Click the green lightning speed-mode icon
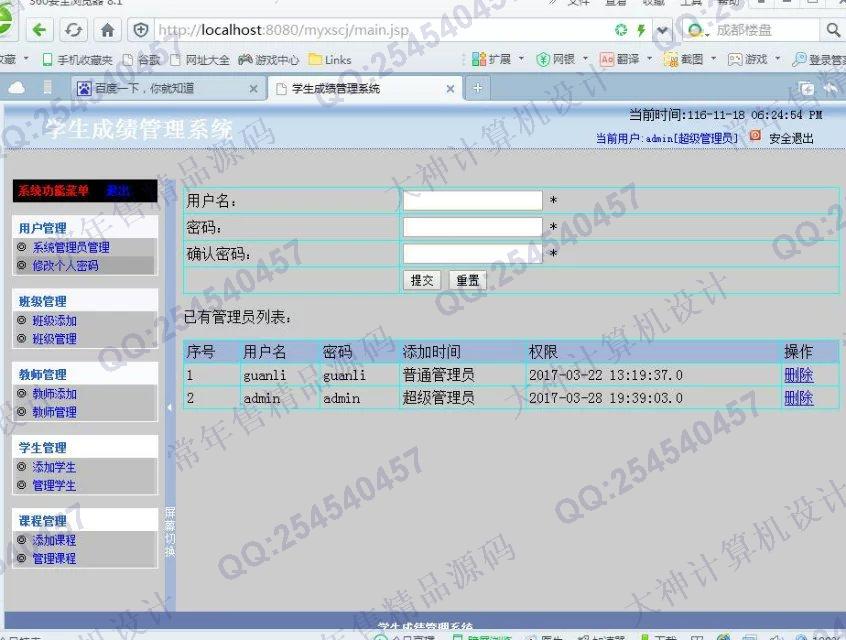The height and width of the screenshot is (640, 846). [641, 30]
